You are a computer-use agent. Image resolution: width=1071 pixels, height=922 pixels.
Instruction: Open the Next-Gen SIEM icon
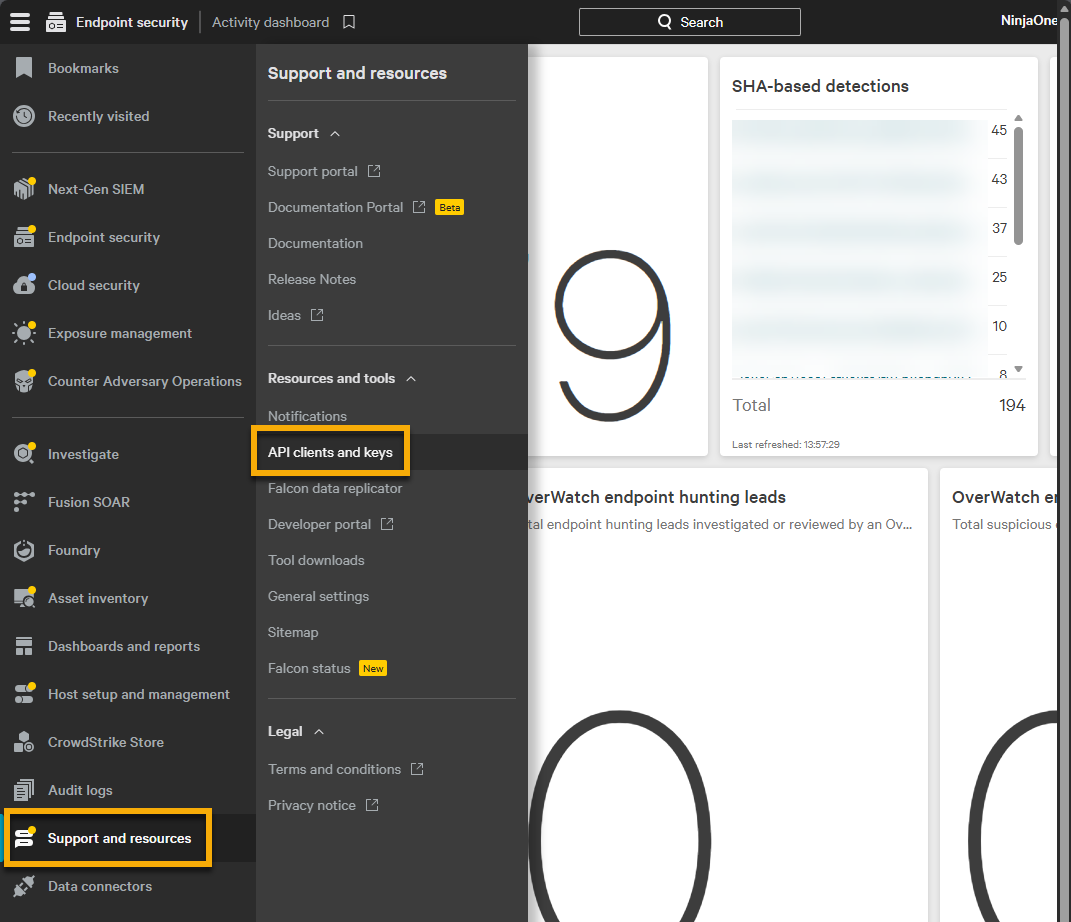(24, 189)
